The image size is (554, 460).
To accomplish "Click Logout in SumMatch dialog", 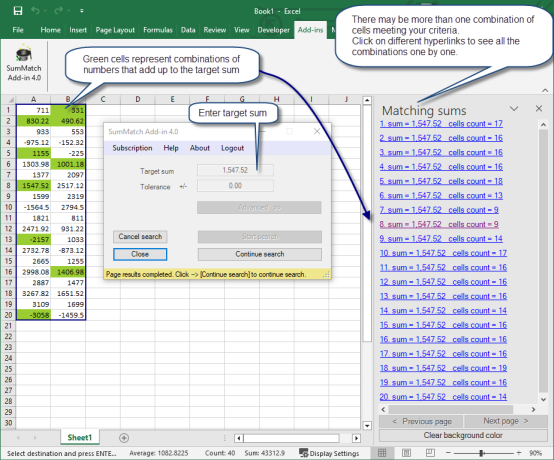I will pyautogui.click(x=232, y=148).
